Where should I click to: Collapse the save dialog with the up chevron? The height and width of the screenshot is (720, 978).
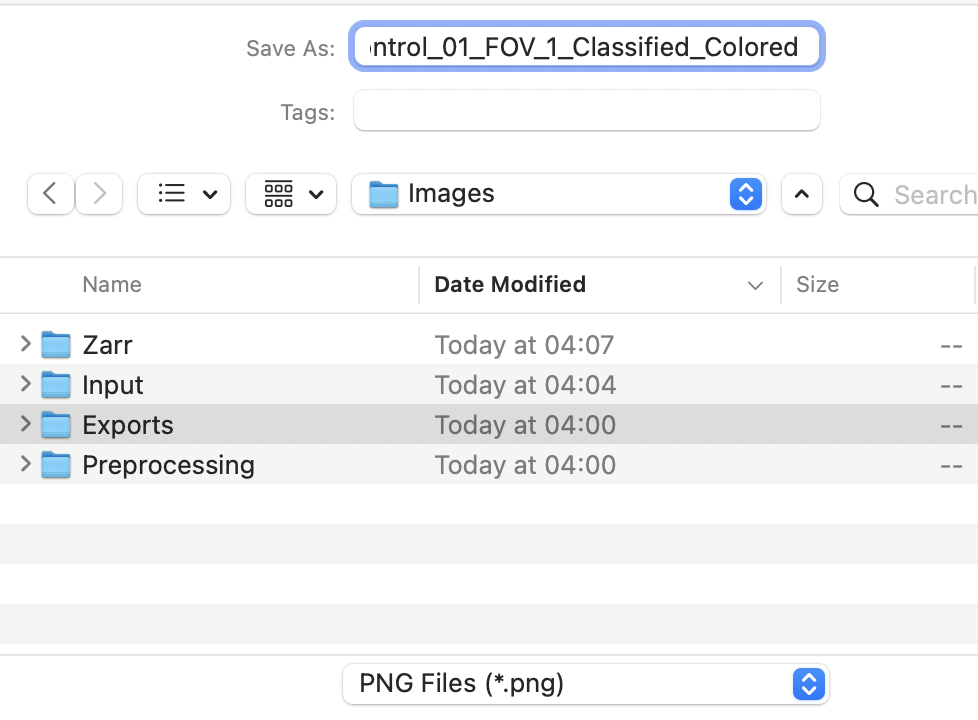pyautogui.click(x=801, y=194)
